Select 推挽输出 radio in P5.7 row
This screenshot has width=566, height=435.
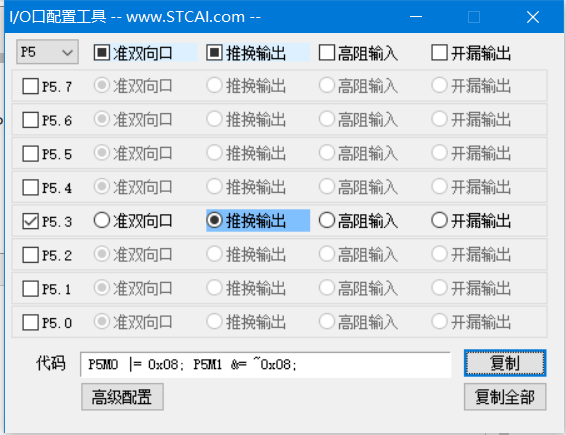click(x=214, y=86)
